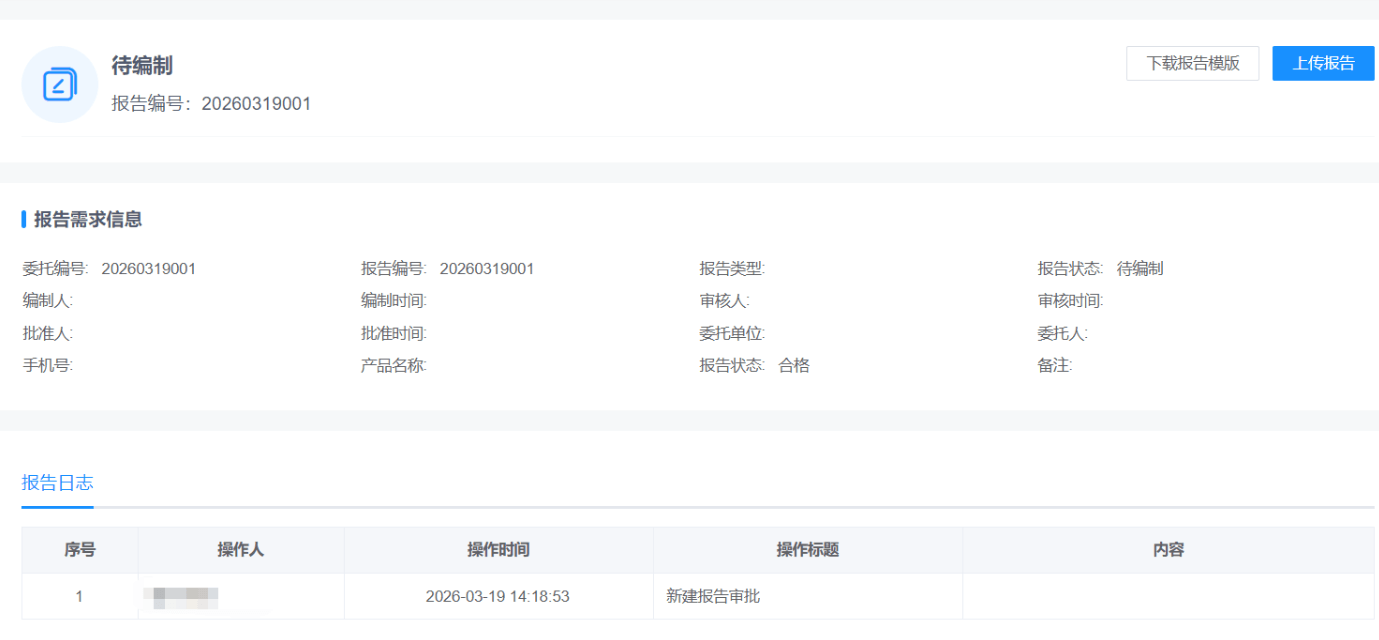1379x640 pixels.
Task: Click the 备注 label
Action: coord(1055,366)
